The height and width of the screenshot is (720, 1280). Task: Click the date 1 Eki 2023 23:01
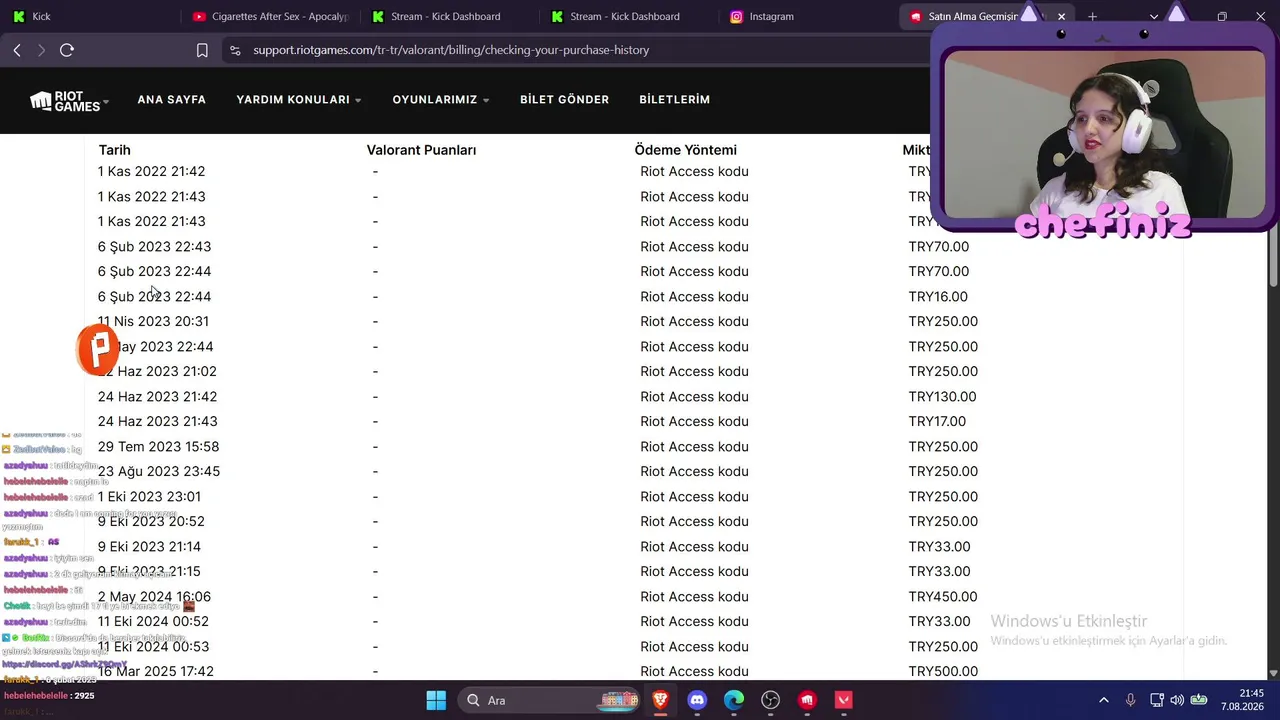(149, 496)
